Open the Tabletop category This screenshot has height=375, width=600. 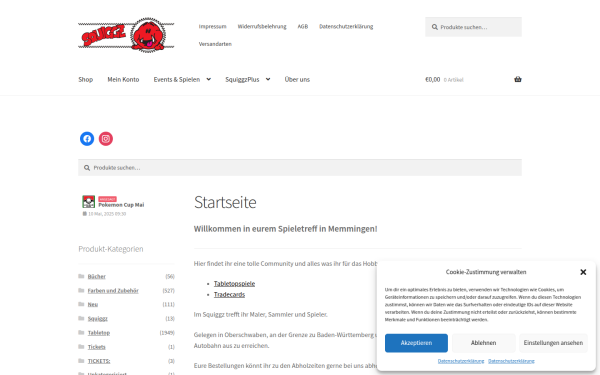click(x=99, y=333)
